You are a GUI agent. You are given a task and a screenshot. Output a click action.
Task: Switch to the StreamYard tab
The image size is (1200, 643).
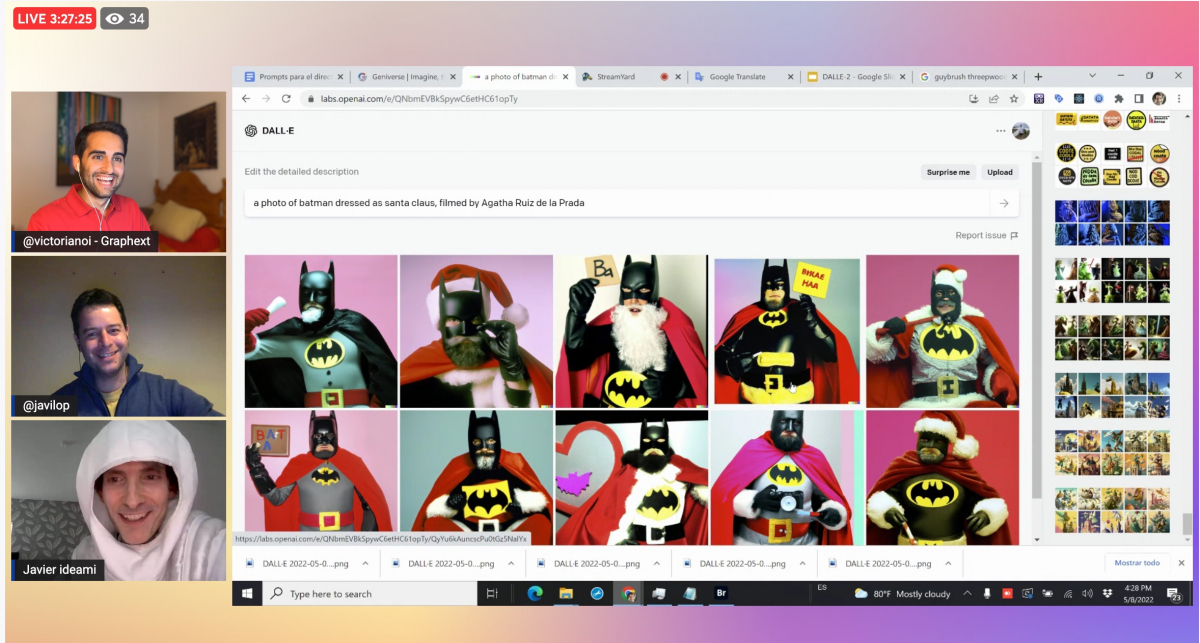pos(615,77)
